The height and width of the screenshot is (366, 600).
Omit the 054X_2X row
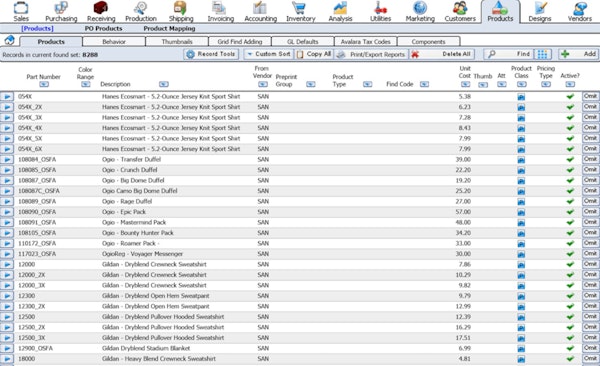[590, 107]
